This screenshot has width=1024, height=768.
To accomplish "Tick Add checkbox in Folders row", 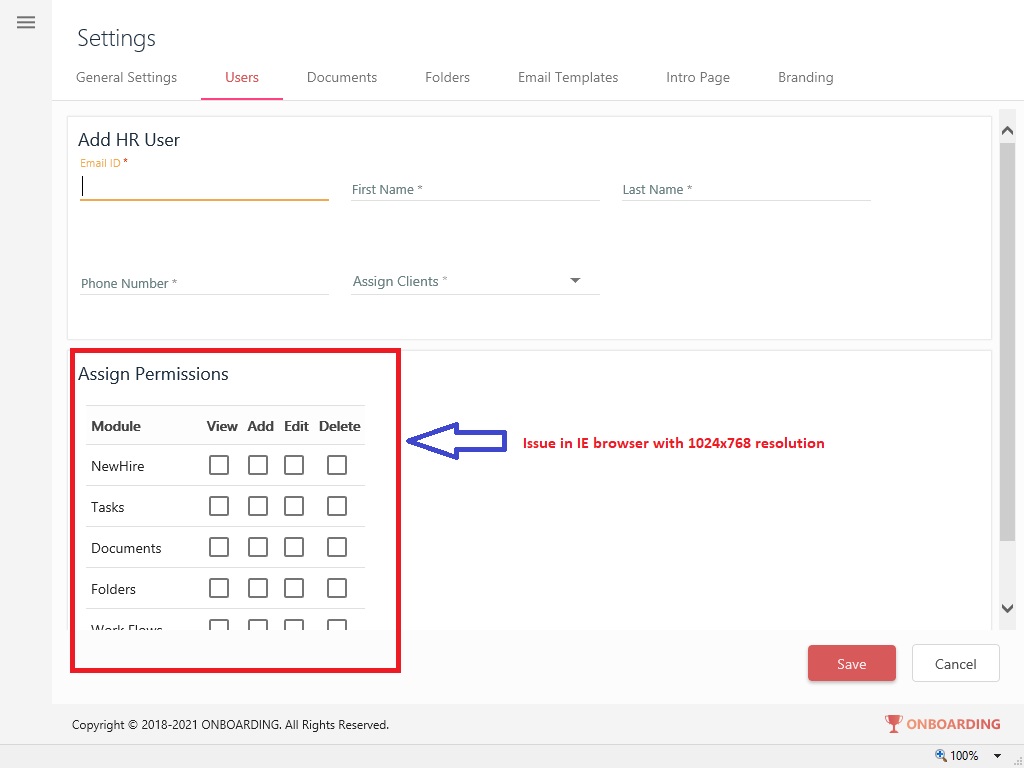I will 258,588.
